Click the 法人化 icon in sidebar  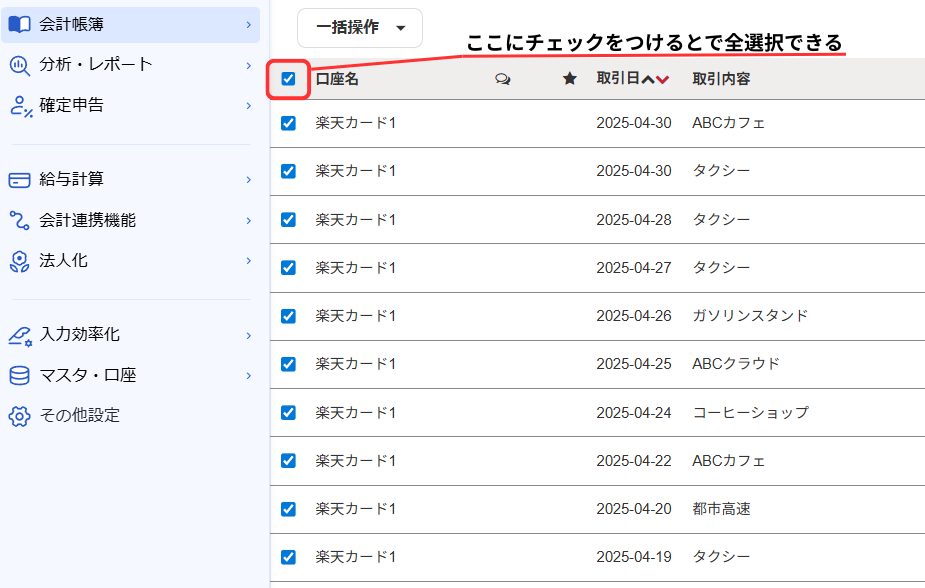pyautogui.click(x=19, y=261)
